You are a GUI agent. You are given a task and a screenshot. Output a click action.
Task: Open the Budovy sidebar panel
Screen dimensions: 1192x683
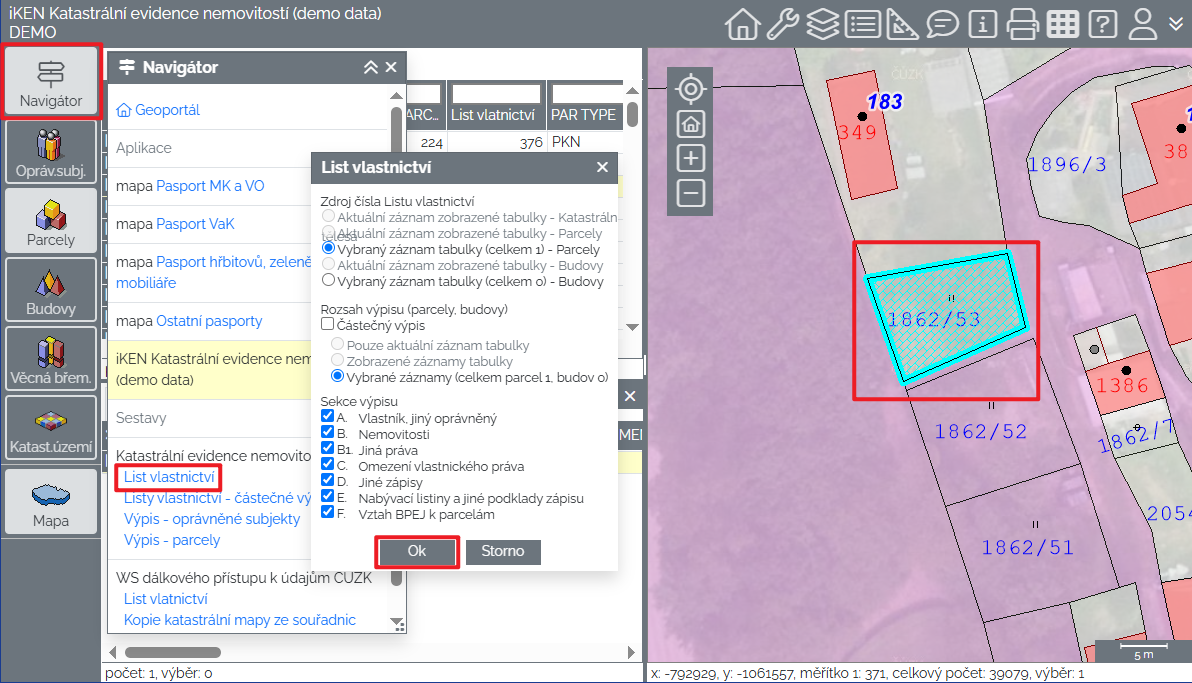(x=51, y=292)
